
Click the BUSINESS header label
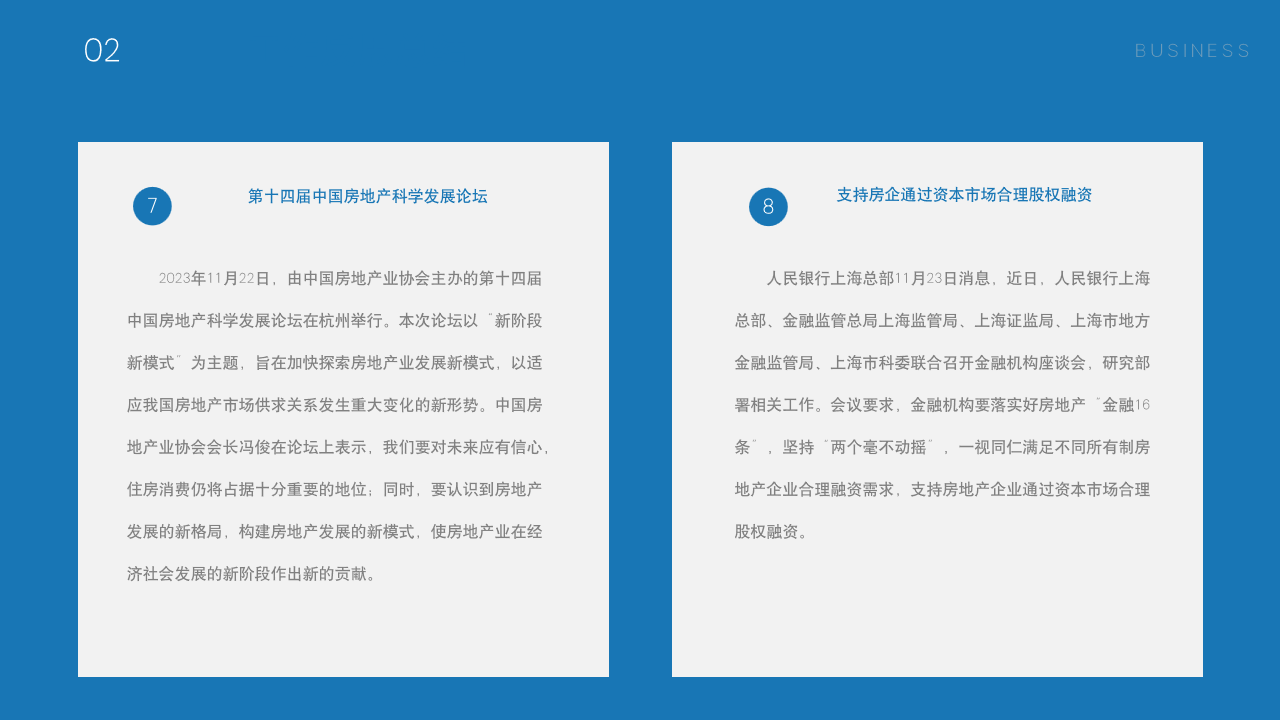pos(1192,51)
